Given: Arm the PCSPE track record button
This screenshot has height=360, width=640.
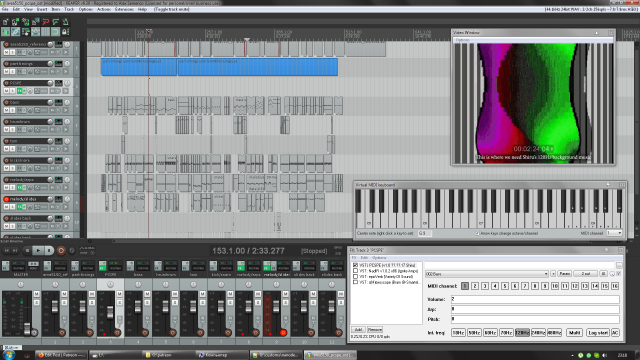Looking at the screenshot, I should 6,83.
